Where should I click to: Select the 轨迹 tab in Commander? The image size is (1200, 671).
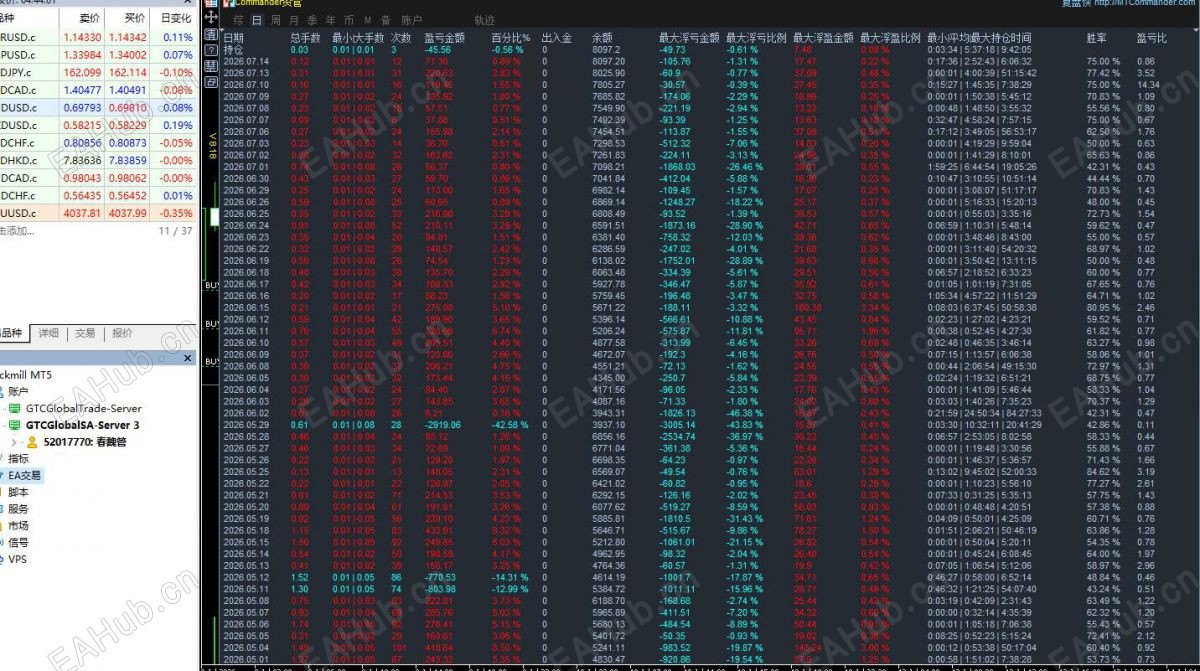point(485,20)
